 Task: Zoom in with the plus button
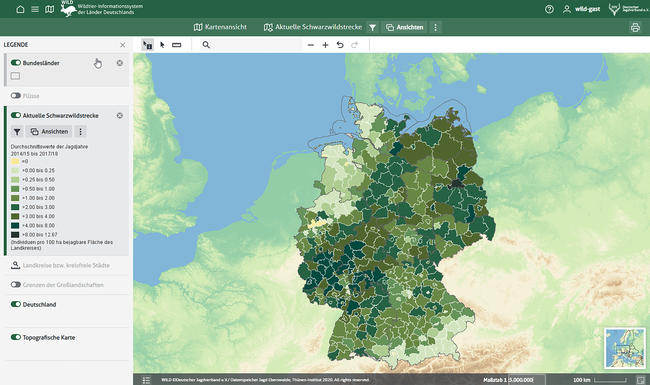325,45
